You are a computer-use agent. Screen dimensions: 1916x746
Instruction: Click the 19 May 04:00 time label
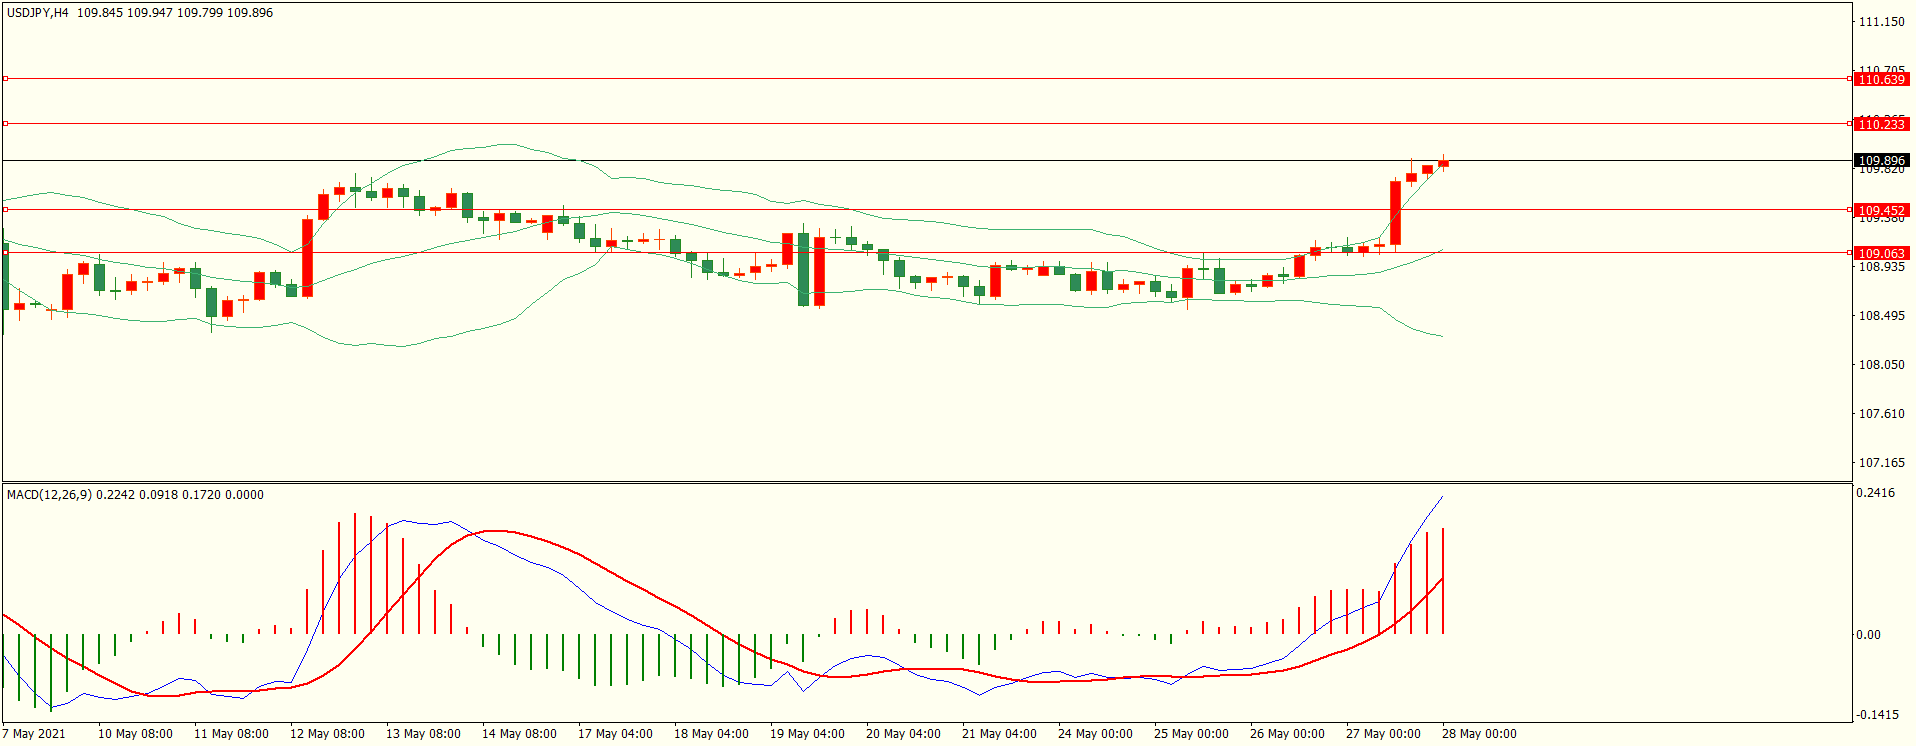pos(807,734)
